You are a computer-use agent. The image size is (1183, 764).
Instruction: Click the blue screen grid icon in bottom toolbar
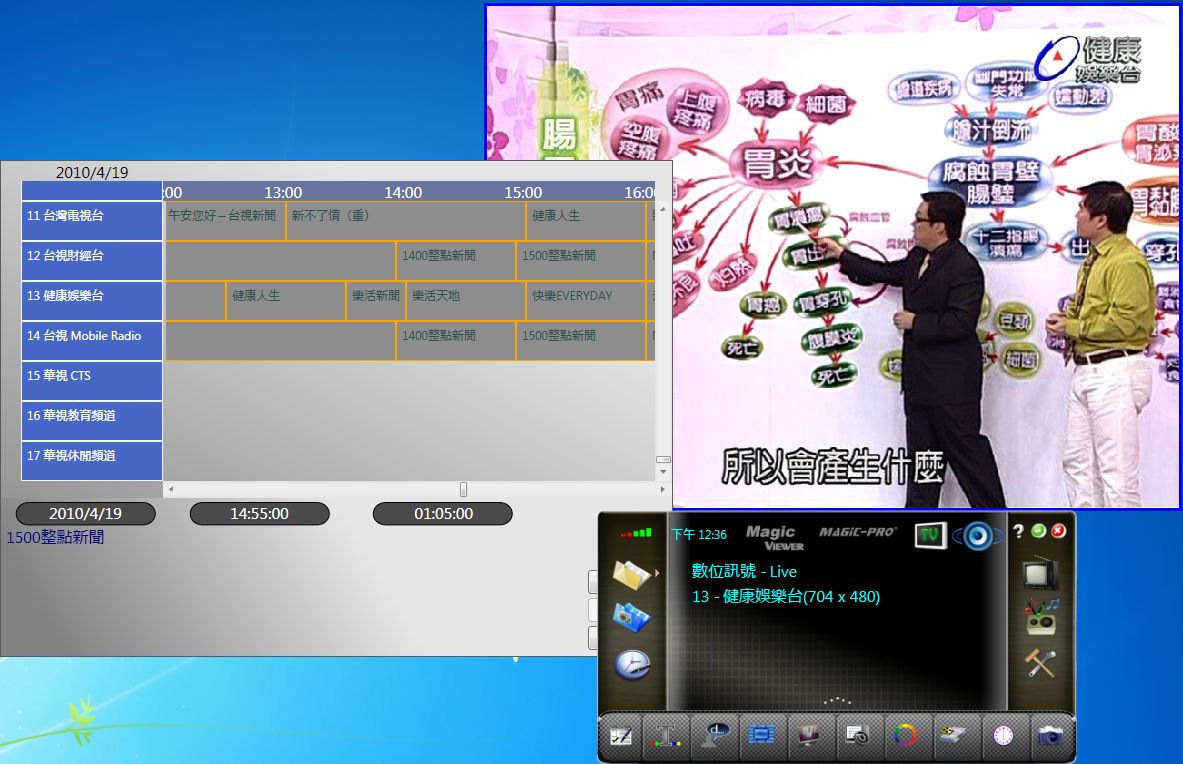761,734
